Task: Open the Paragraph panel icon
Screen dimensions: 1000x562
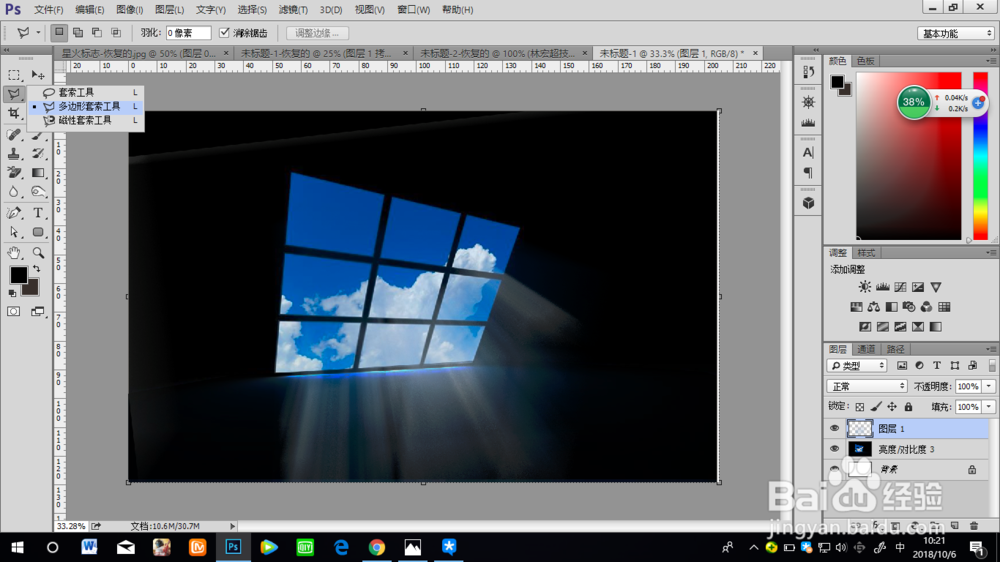Action: click(808, 172)
